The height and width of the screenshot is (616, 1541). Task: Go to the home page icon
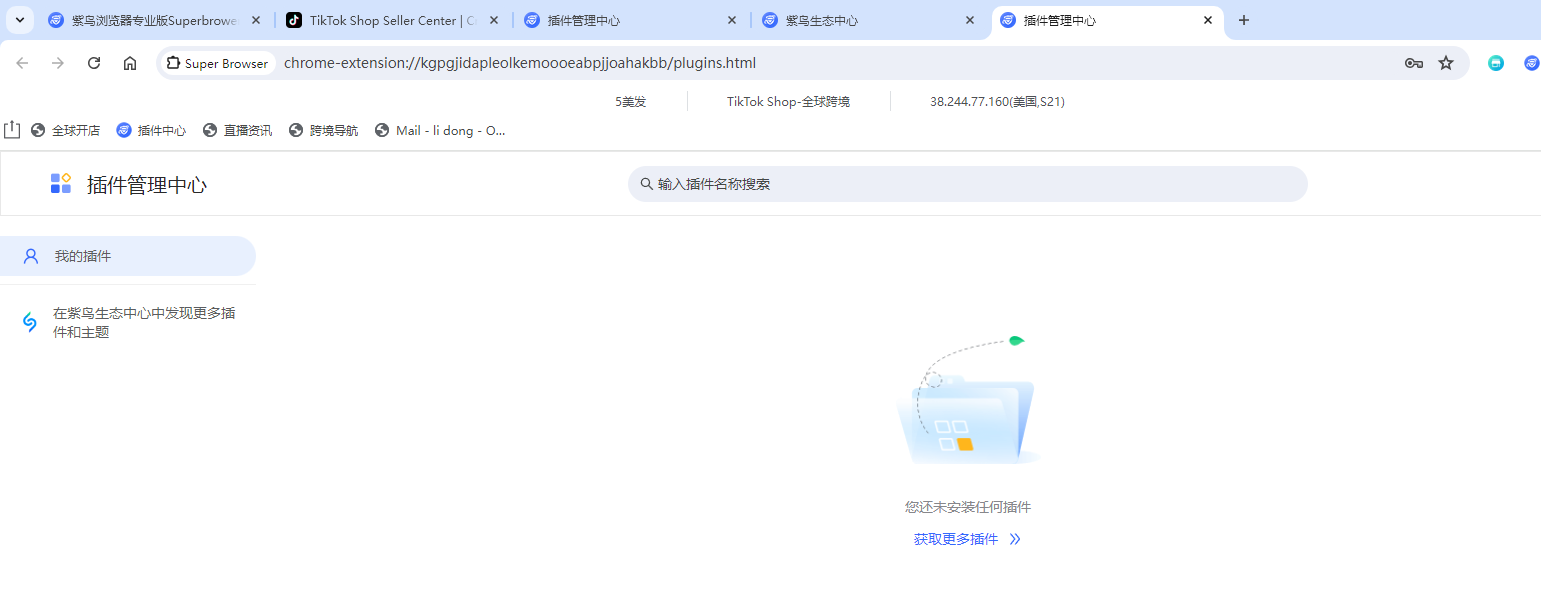click(130, 63)
